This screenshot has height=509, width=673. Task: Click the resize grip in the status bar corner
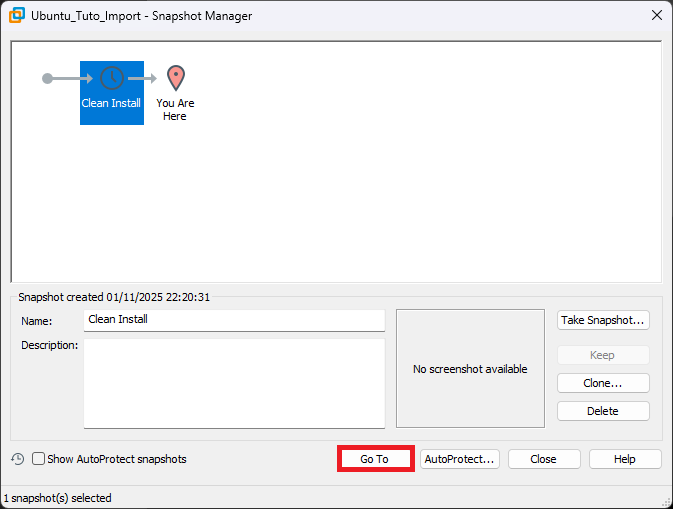click(x=665, y=501)
